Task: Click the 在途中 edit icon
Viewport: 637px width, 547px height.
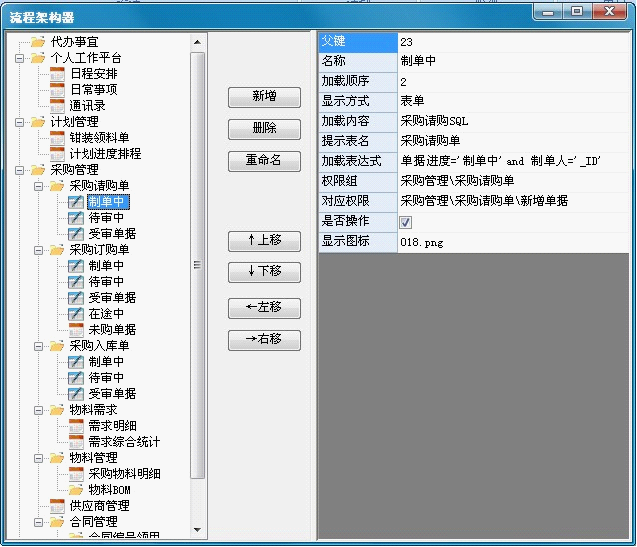Action: 76,314
